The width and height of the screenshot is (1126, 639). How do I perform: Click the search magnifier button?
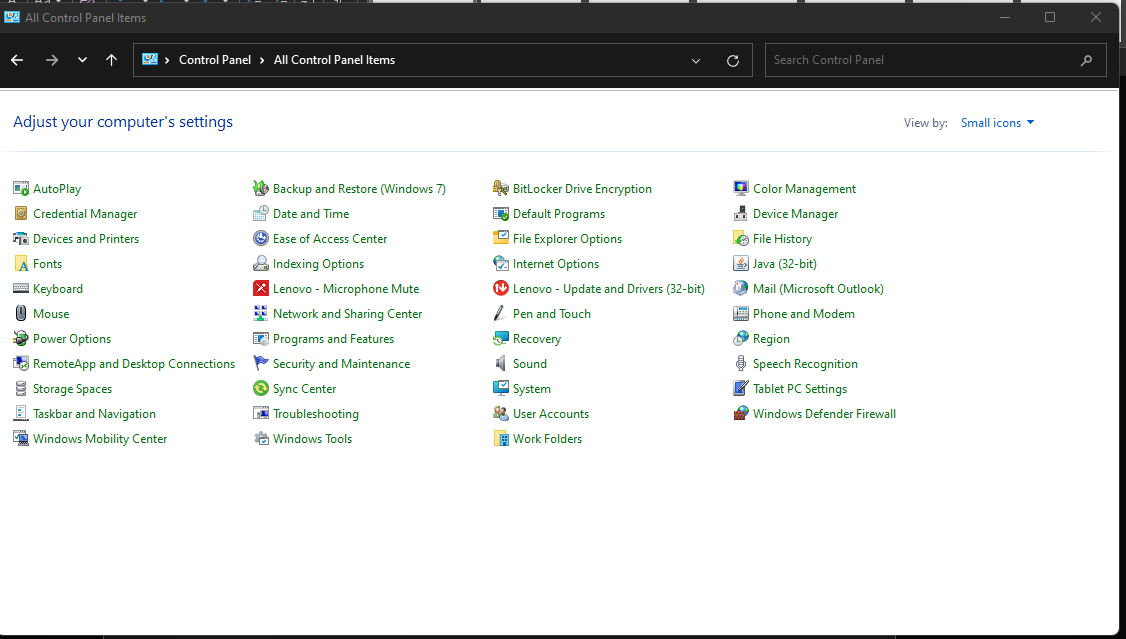[1087, 60]
